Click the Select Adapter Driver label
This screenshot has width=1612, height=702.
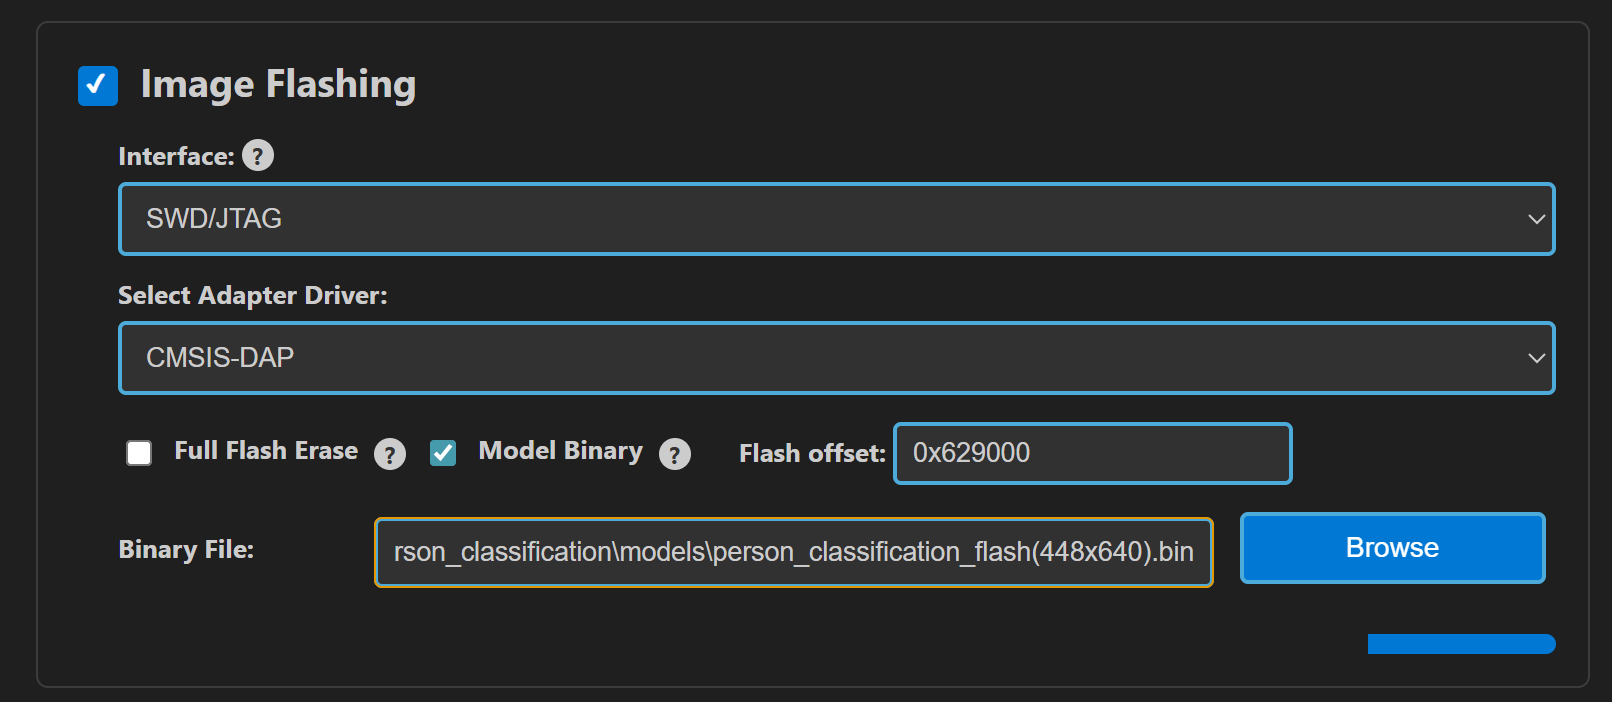pos(252,296)
